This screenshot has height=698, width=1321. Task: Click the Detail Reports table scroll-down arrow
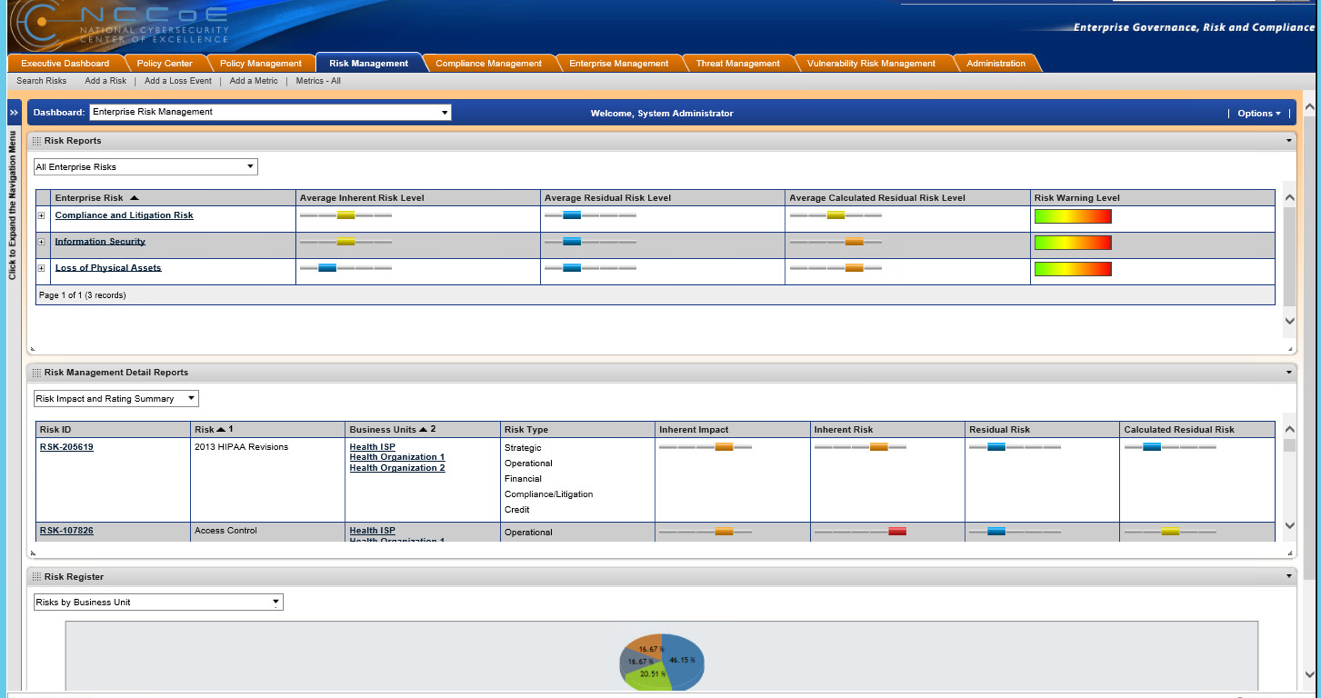pyautogui.click(x=1289, y=526)
